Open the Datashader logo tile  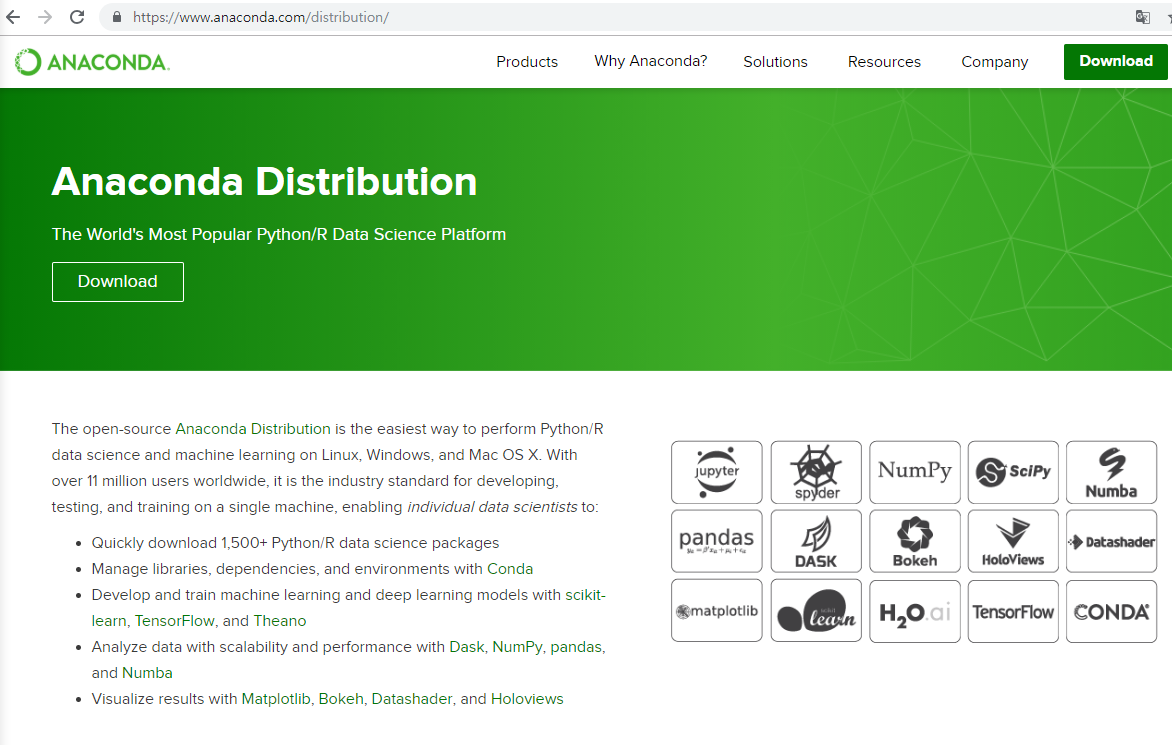(x=1111, y=541)
